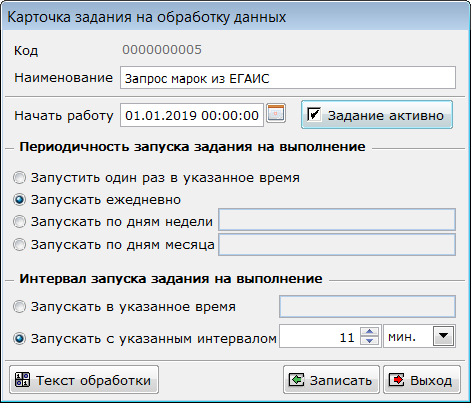Click the days of month input box
Screen dimensions: 471x403
337,245
